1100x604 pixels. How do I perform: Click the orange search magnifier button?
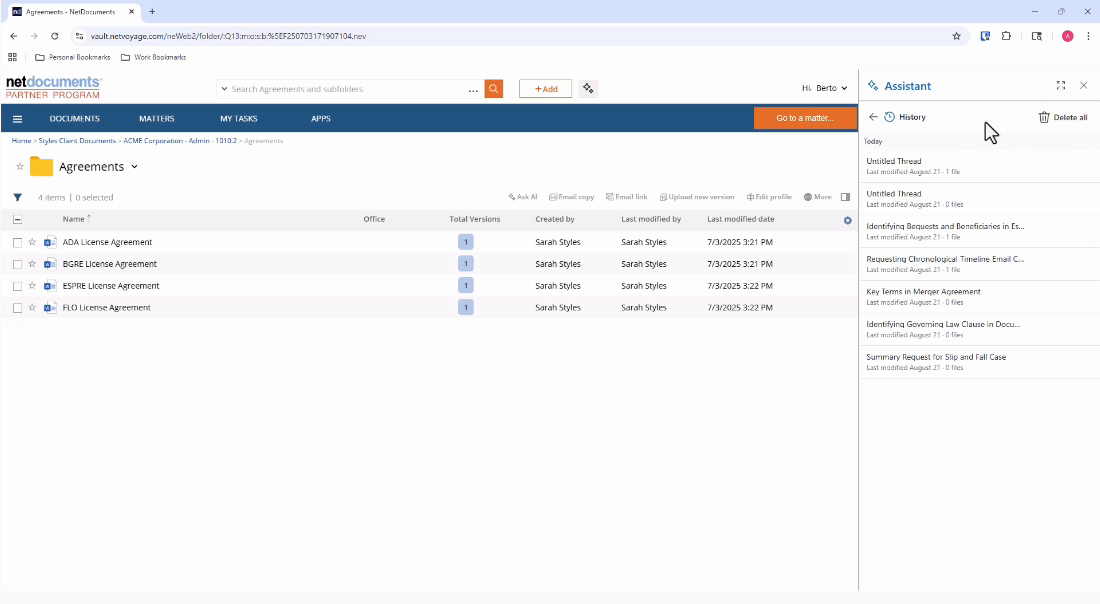point(494,89)
